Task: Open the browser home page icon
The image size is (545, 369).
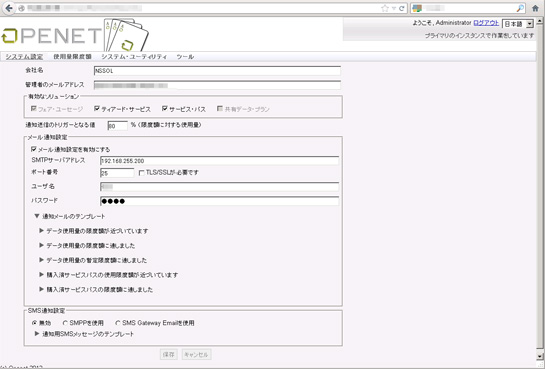Action: tap(536, 8)
